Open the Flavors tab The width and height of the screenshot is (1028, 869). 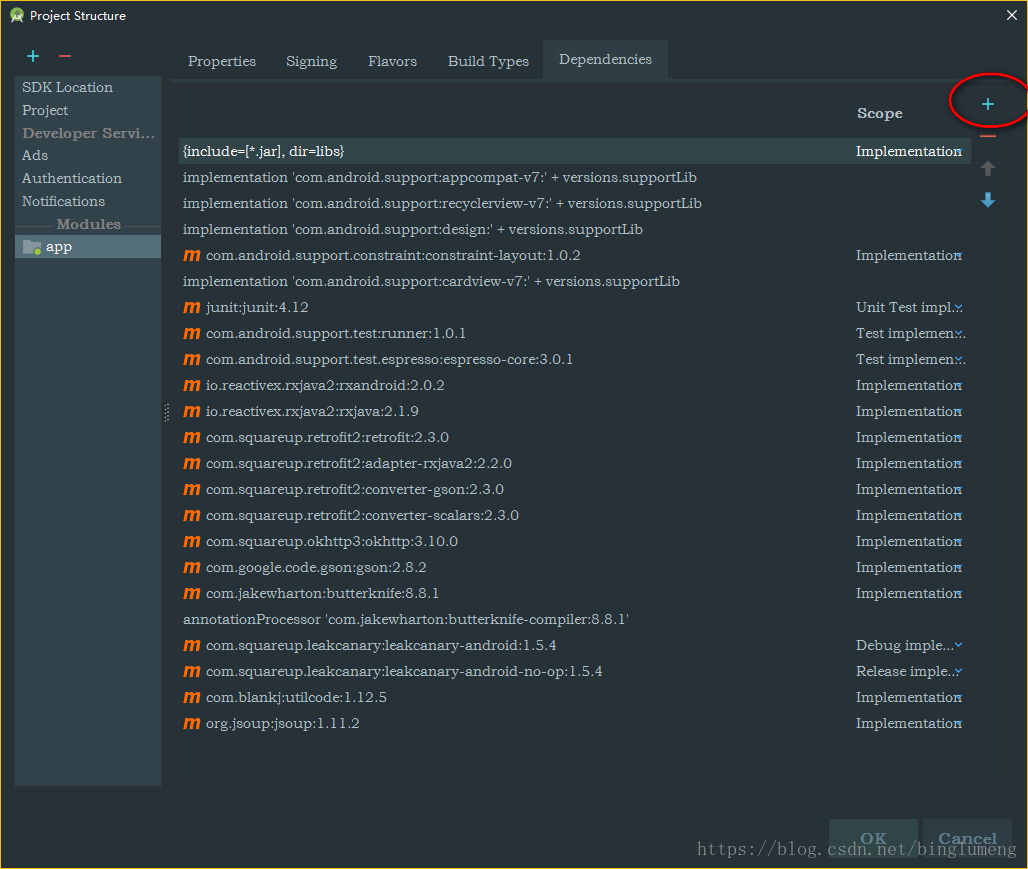[392, 61]
